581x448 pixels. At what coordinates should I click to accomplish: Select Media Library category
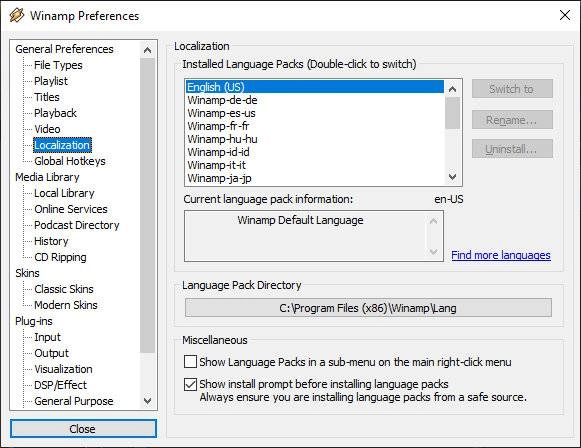[x=47, y=177]
